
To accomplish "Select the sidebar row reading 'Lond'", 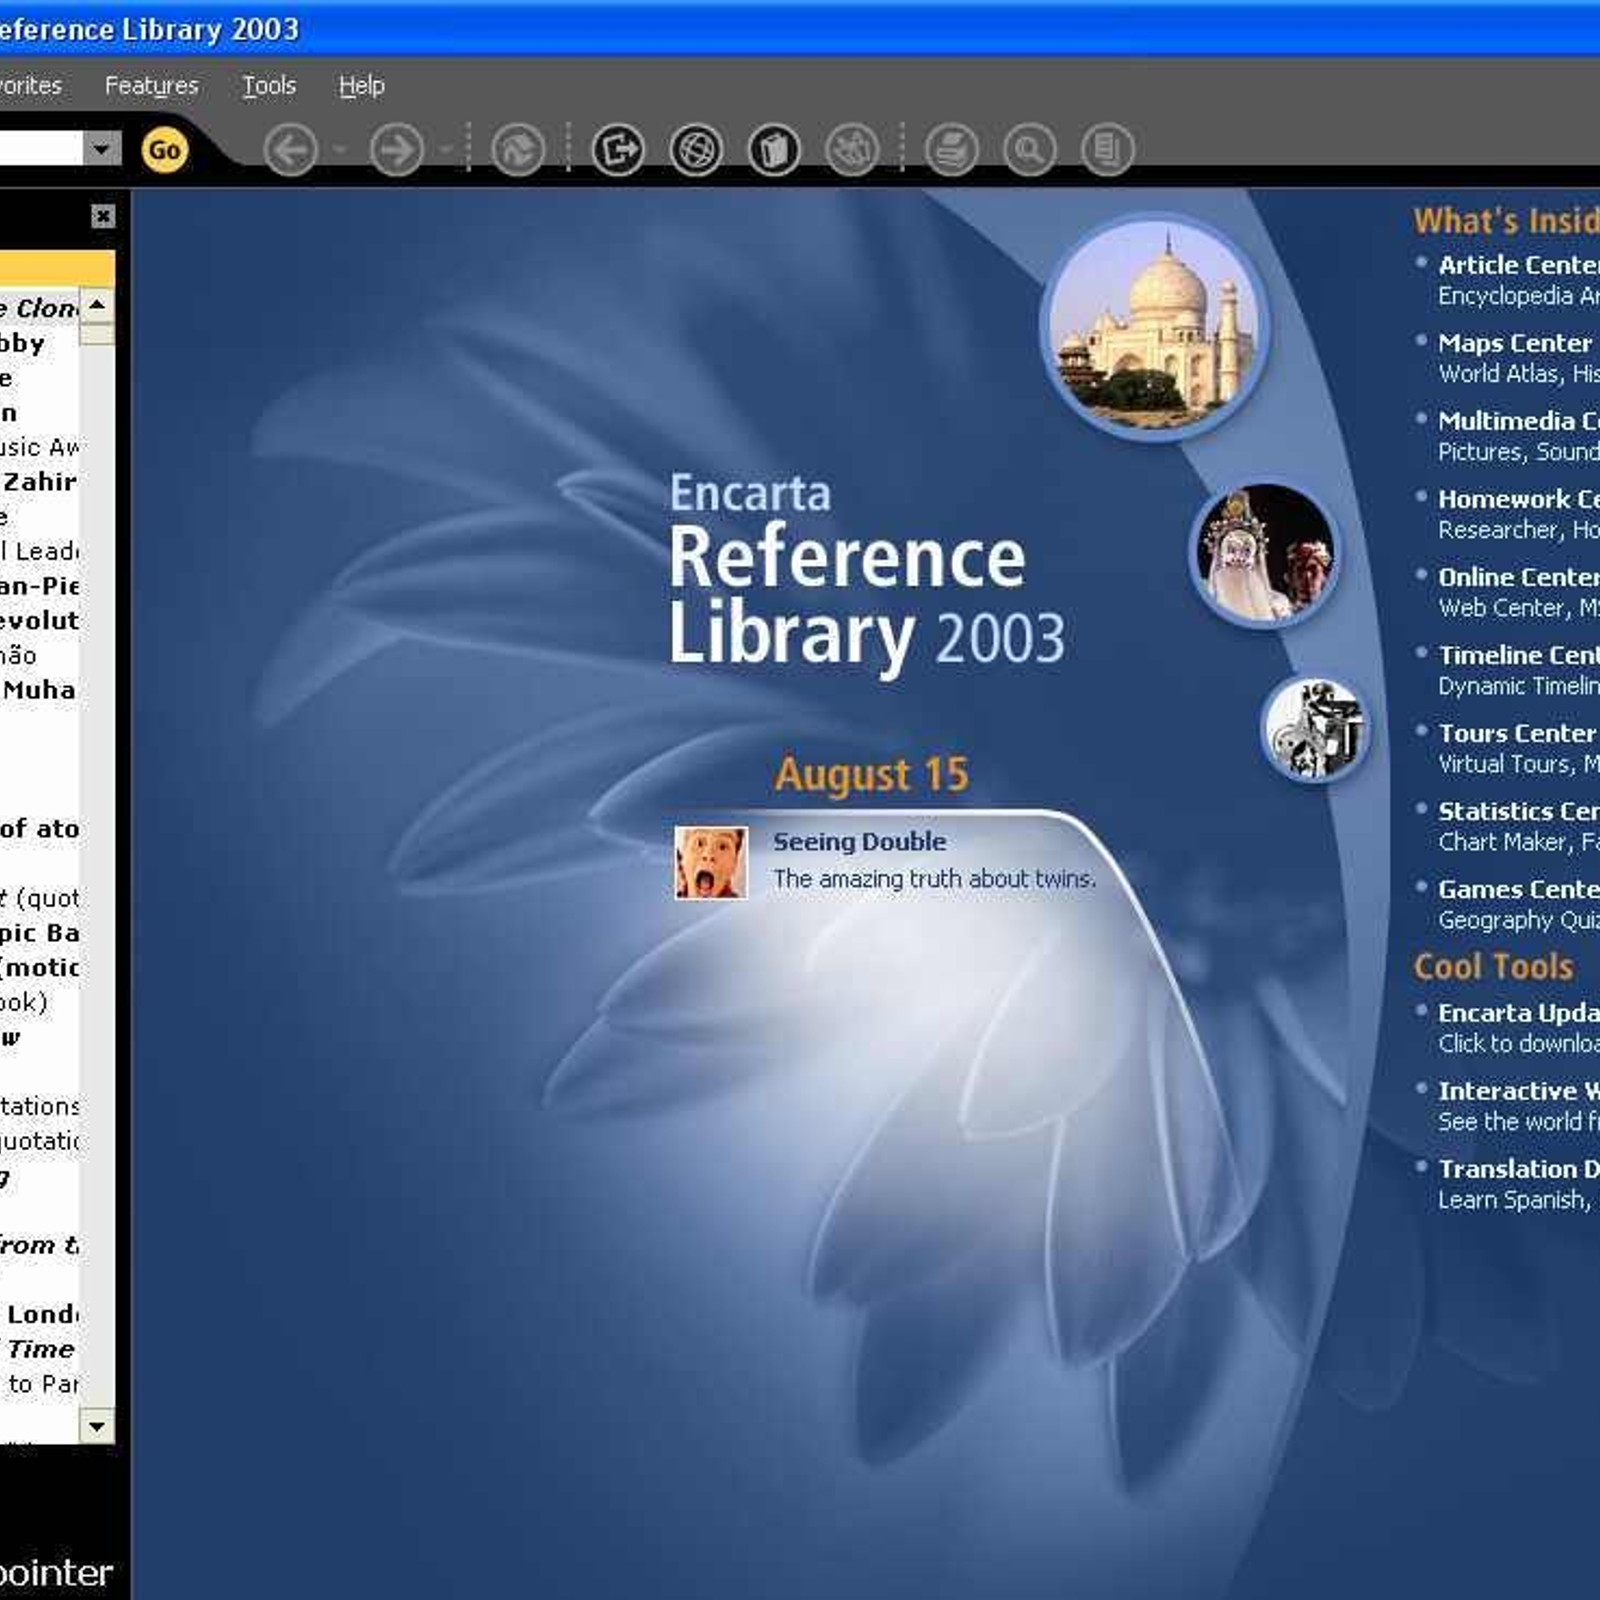I will coord(39,1314).
